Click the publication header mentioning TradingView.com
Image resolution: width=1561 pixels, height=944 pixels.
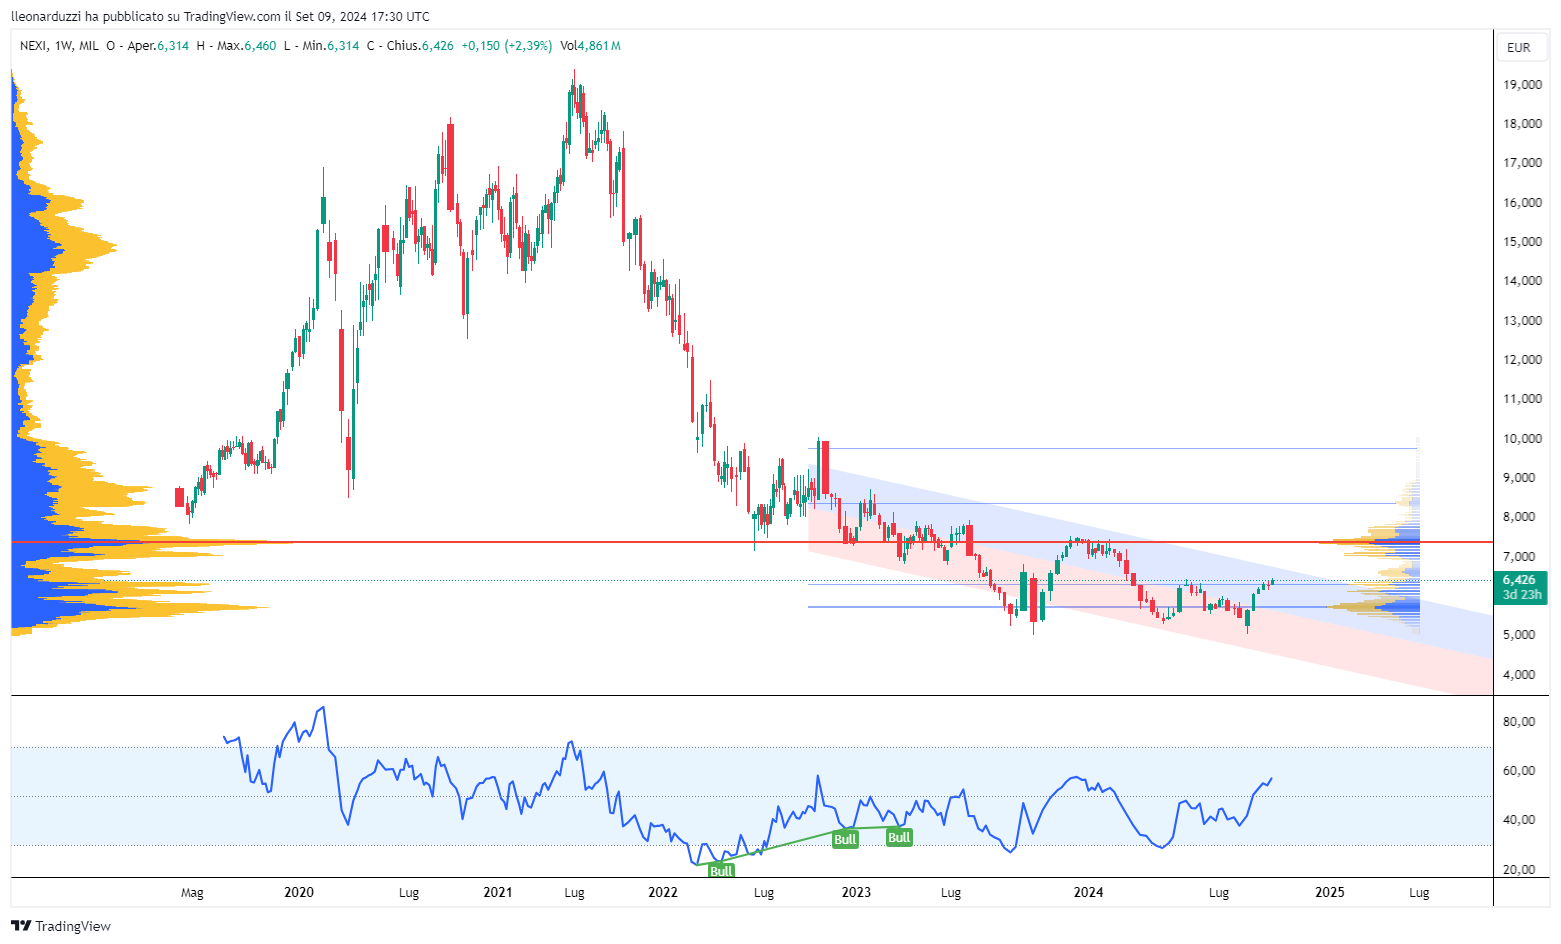coord(220,16)
